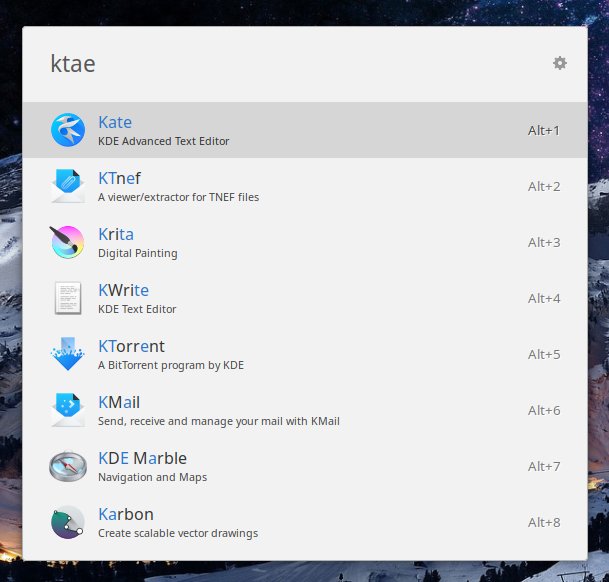Click the Krita paintbrush icon
Viewport: 609px width, 582px height.
[67, 242]
